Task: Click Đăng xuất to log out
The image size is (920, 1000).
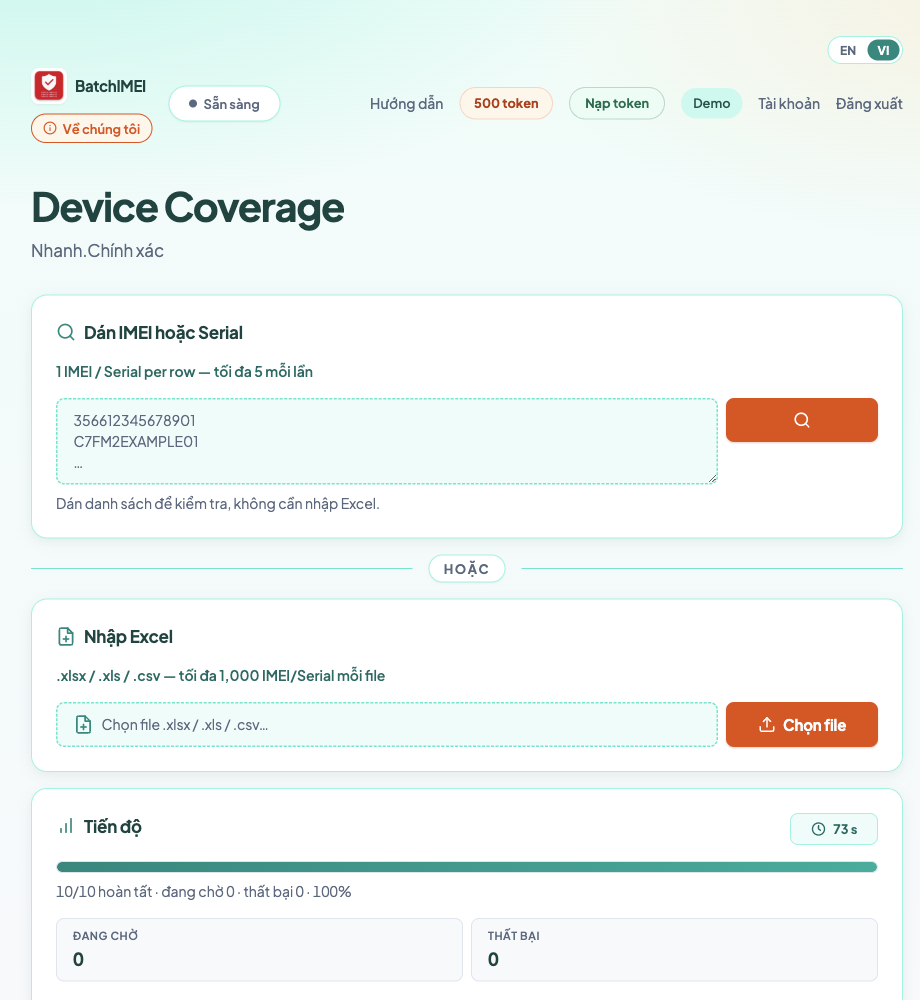Action: [869, 103]
